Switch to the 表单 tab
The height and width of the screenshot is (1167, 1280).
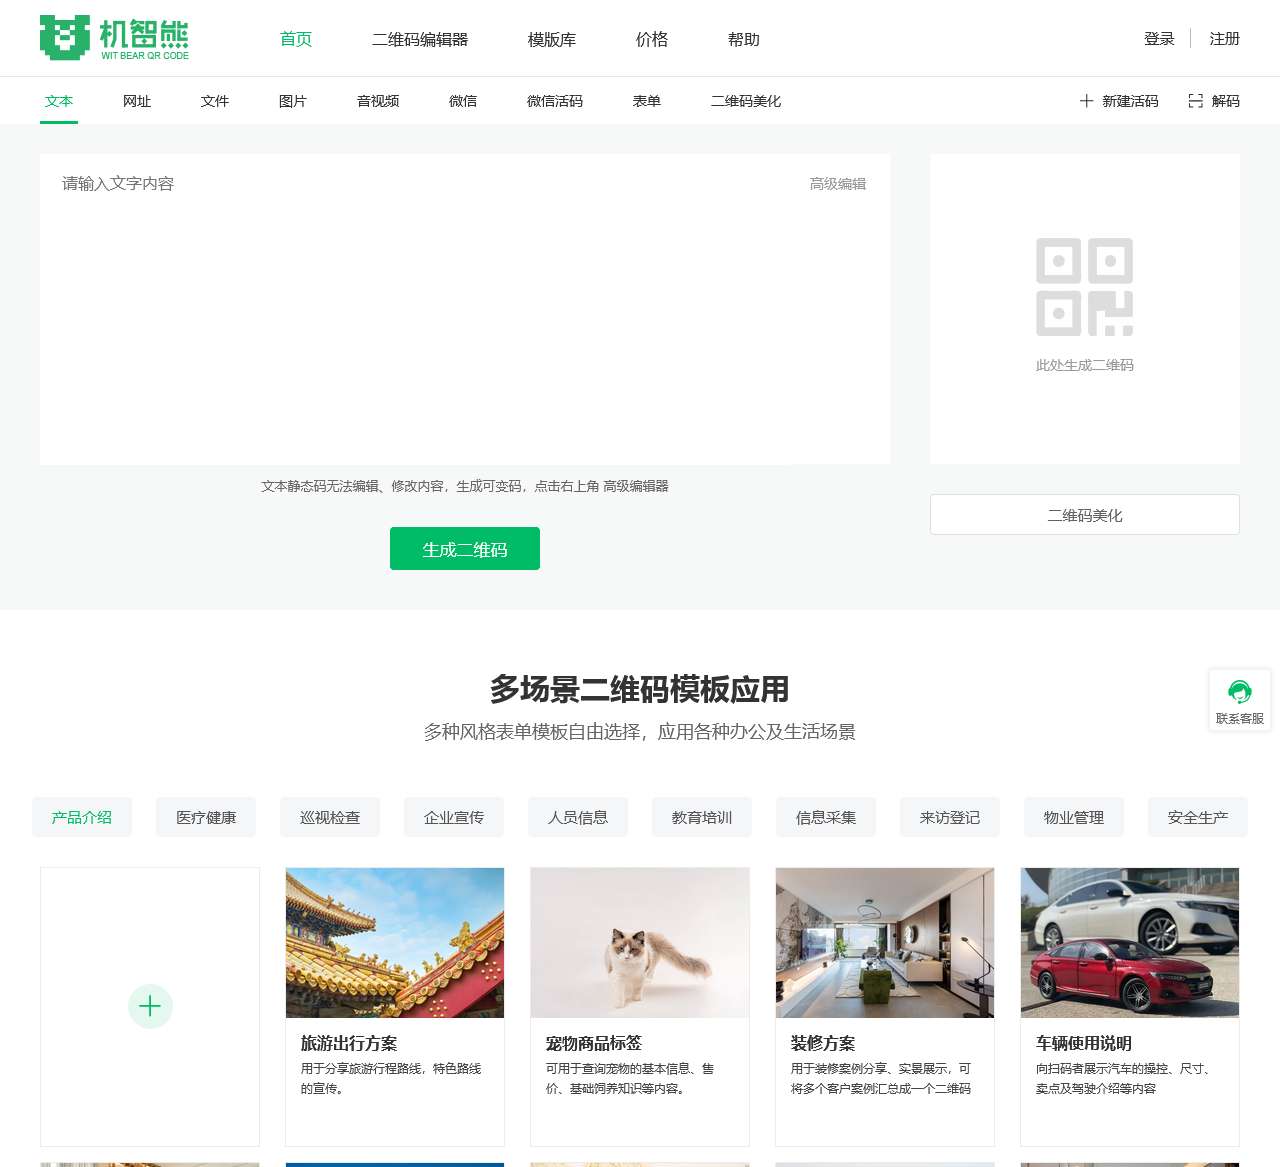coord(647,101)
